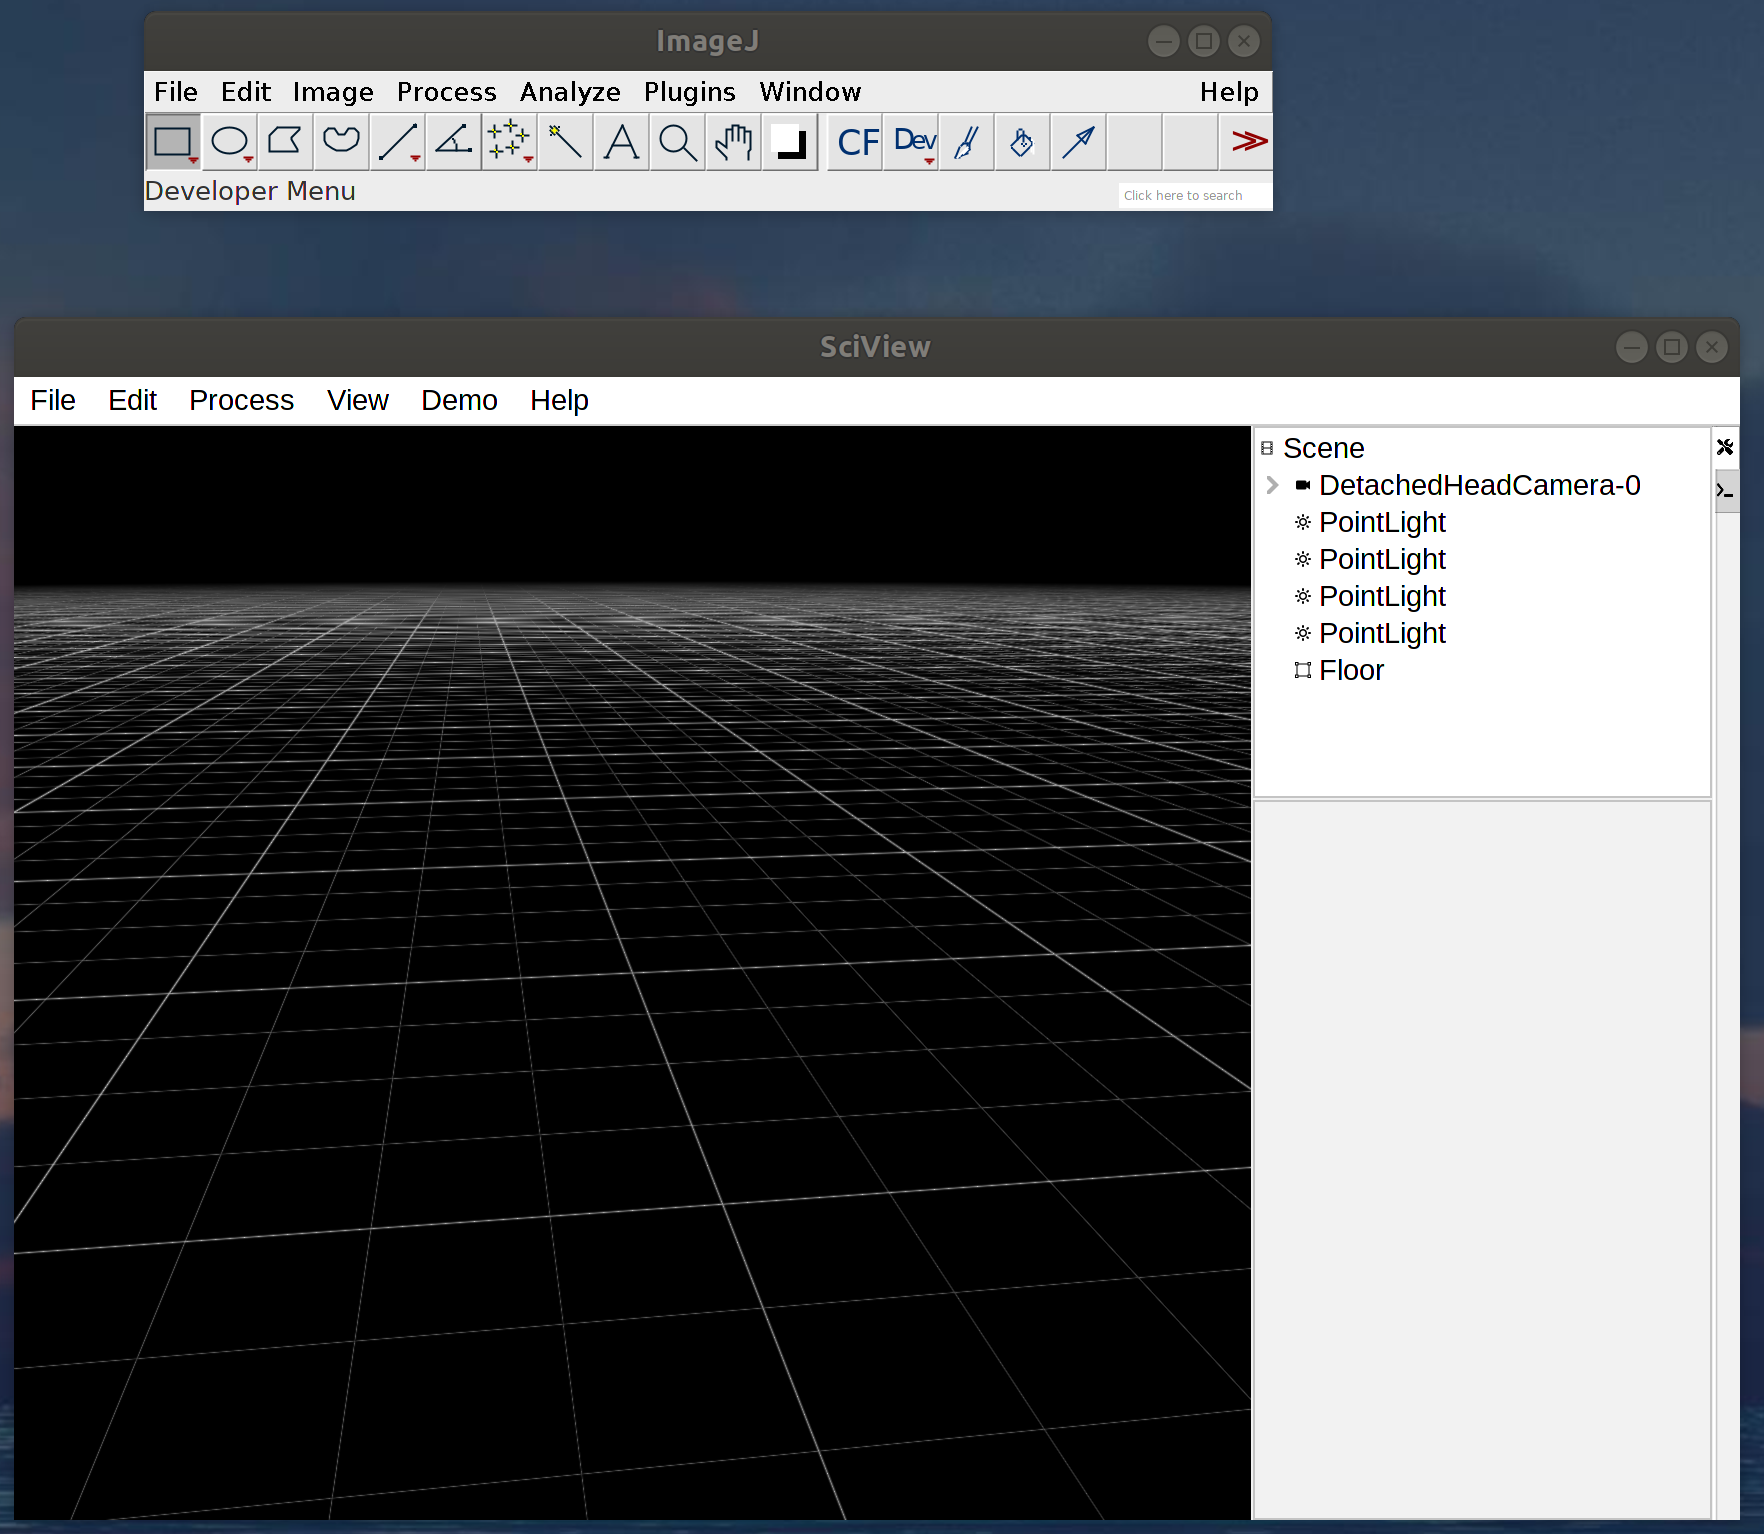The image size is (1764, 1534).
Task: Open the More Tools double-arrow menu
Action: 1247,142
